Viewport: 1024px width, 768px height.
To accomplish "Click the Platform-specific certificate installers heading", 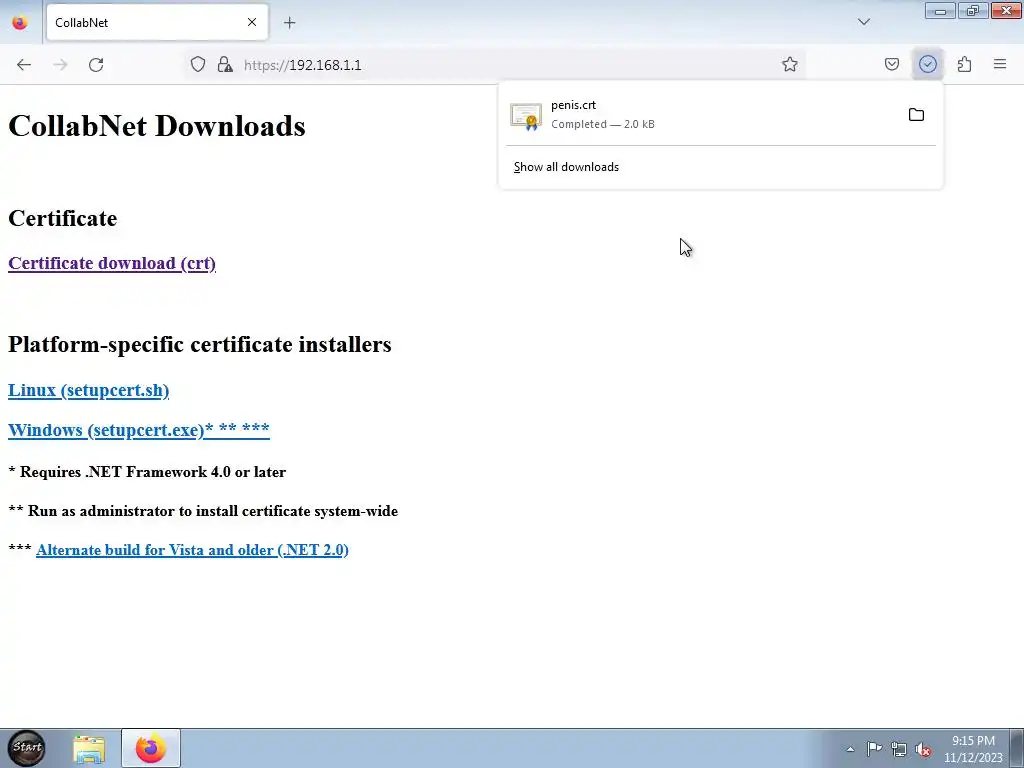I will tap(200, 344).
